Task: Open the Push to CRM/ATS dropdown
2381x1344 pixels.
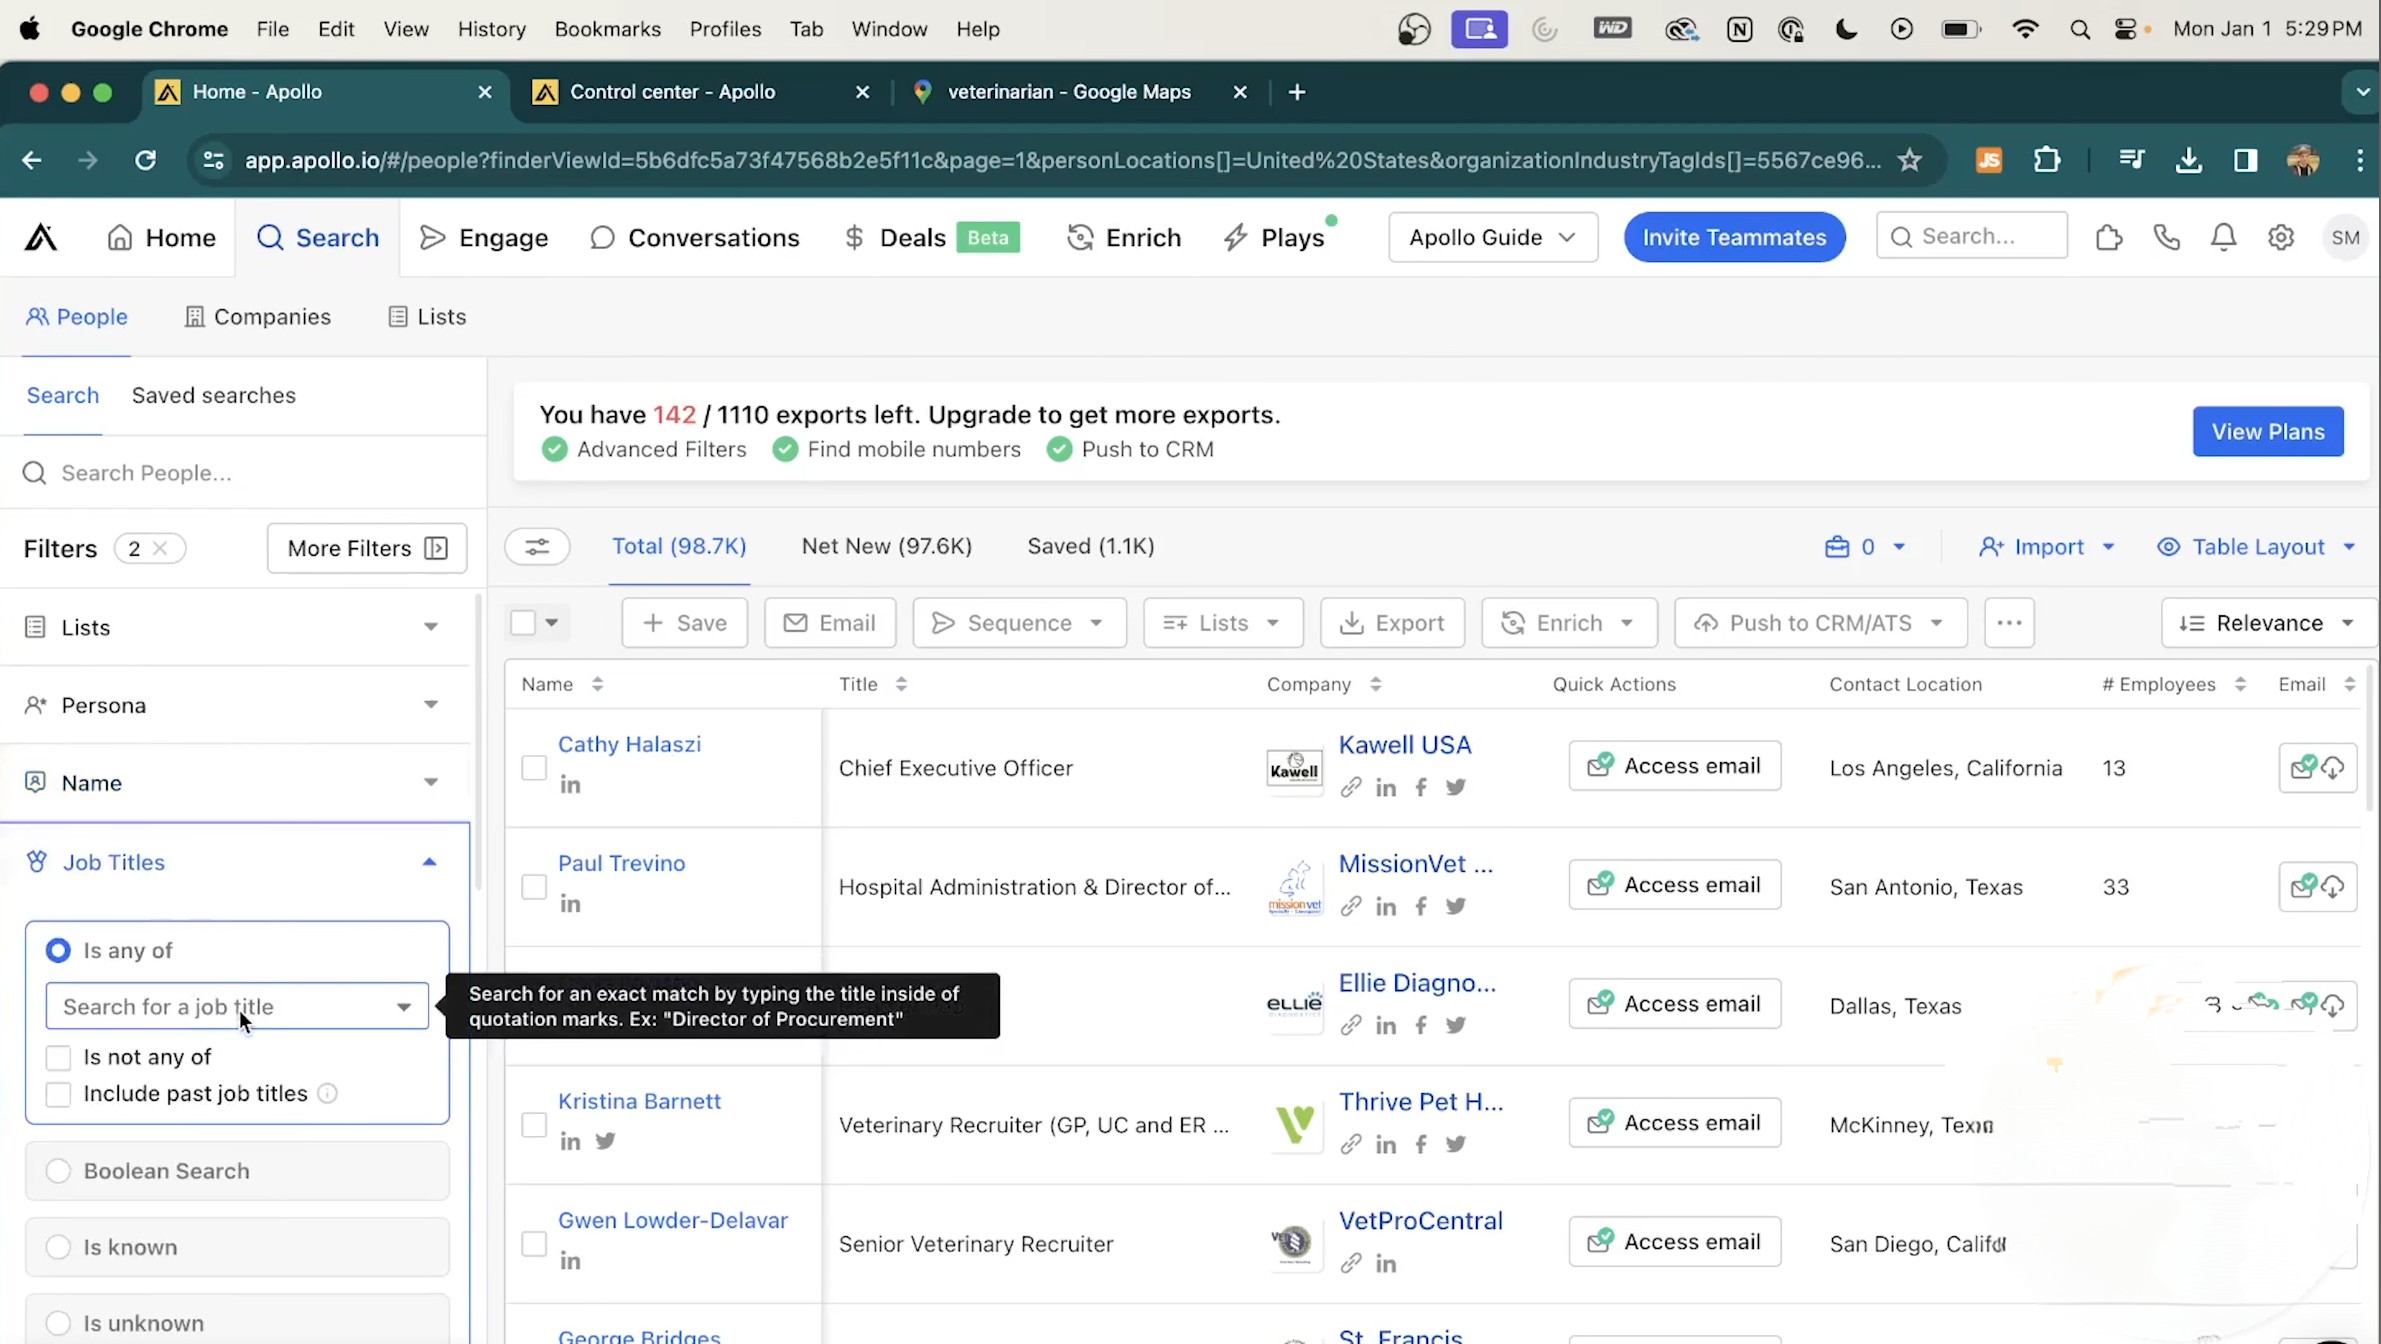Action: tap(1820, 623)
